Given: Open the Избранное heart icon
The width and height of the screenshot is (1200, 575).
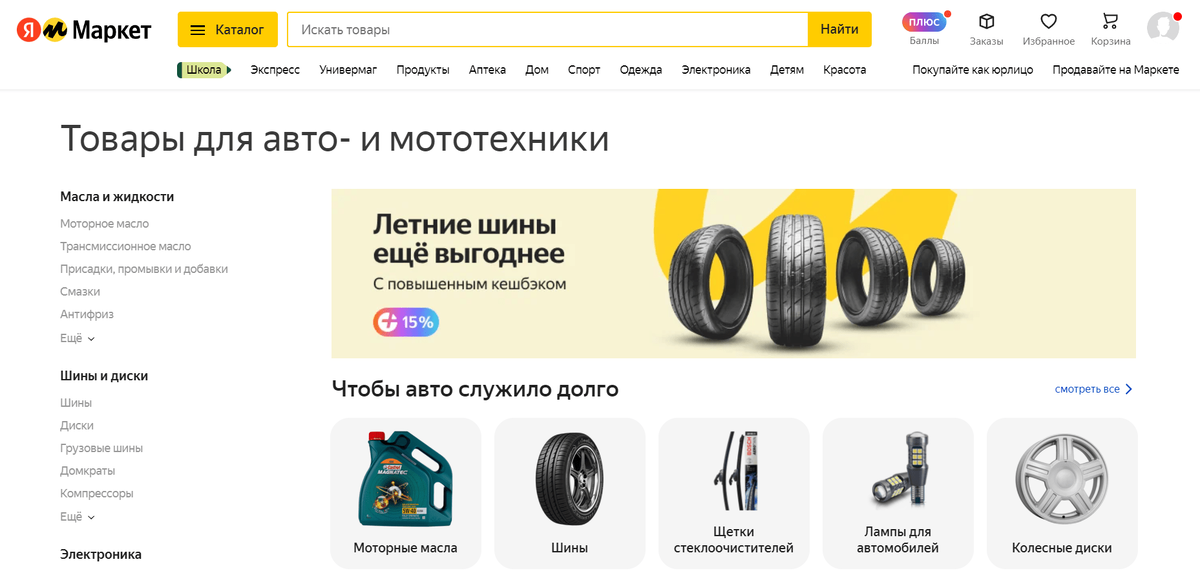Looking at the screenshot, I should tap(1048, 21).
